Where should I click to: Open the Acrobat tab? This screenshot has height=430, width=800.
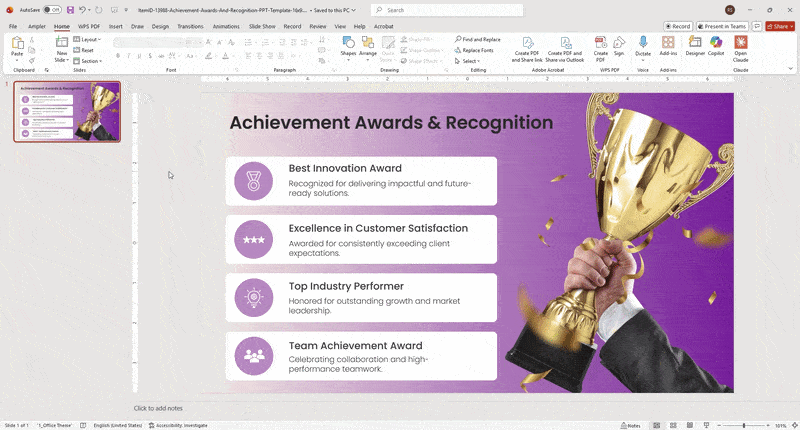pos(383,26)
